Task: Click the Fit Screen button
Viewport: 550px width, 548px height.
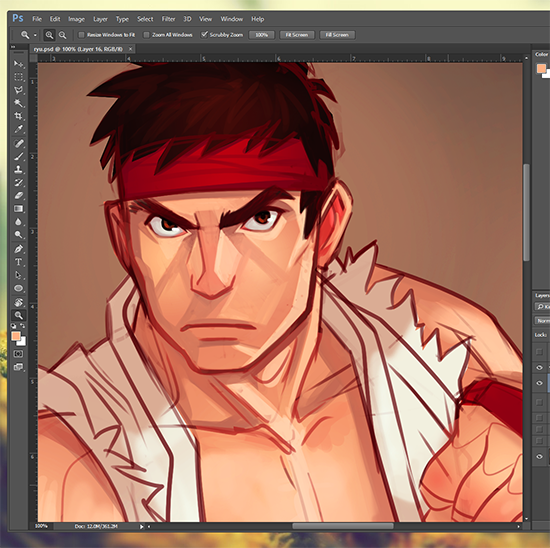Action: pyautogui.click(x=297, y=35)
